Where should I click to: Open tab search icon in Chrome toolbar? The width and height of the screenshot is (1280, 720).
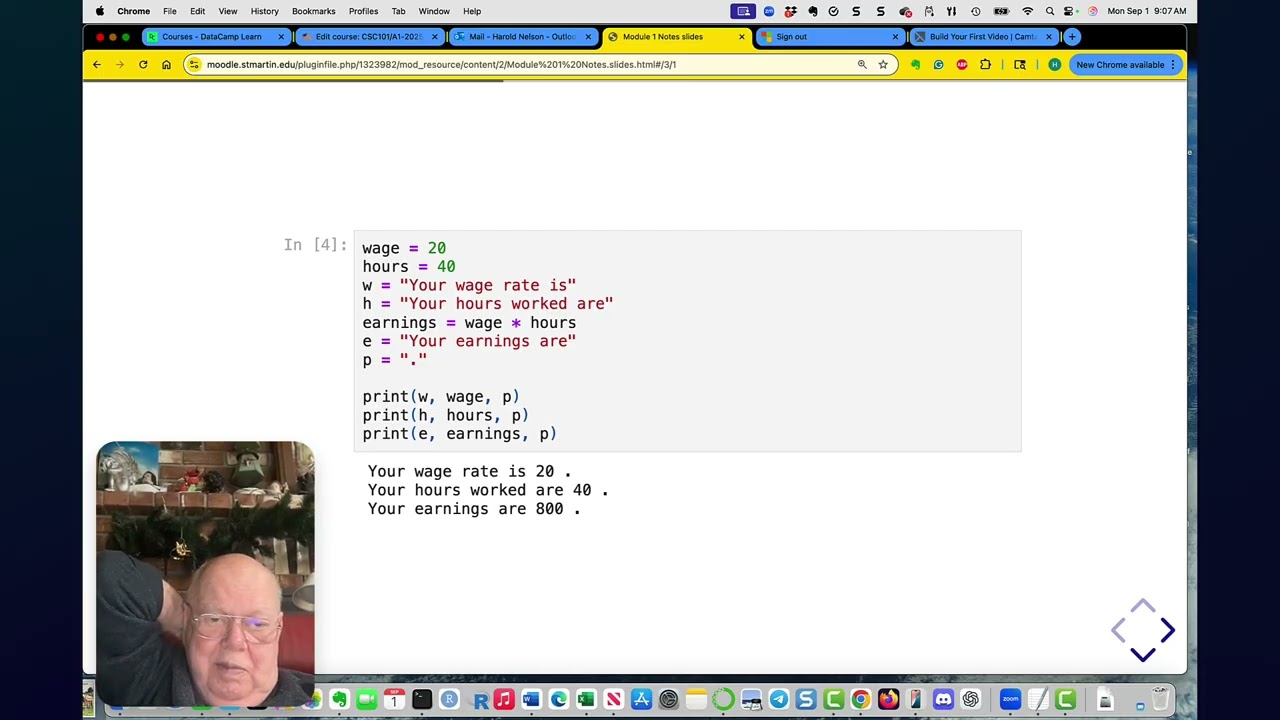tap(1020, 64)
